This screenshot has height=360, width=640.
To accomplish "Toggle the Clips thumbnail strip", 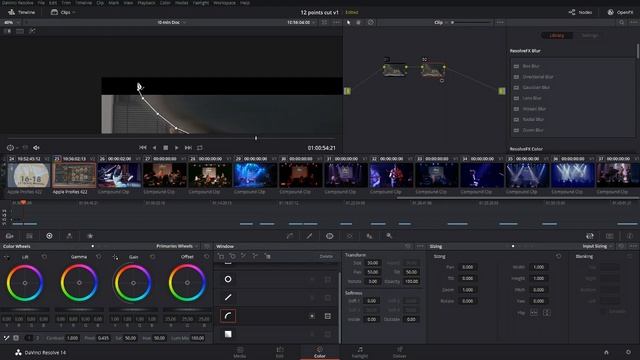I will click(61, 12).
